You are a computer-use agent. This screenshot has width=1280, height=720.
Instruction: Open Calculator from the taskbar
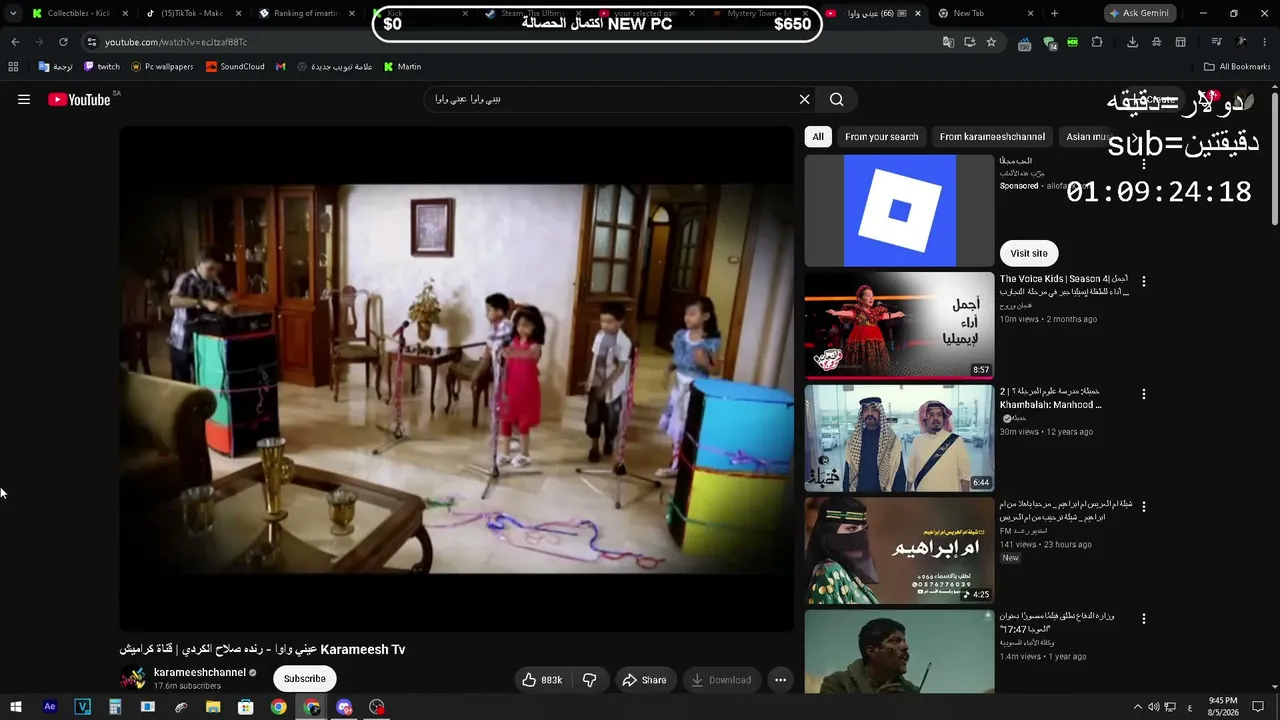point(115,707)
